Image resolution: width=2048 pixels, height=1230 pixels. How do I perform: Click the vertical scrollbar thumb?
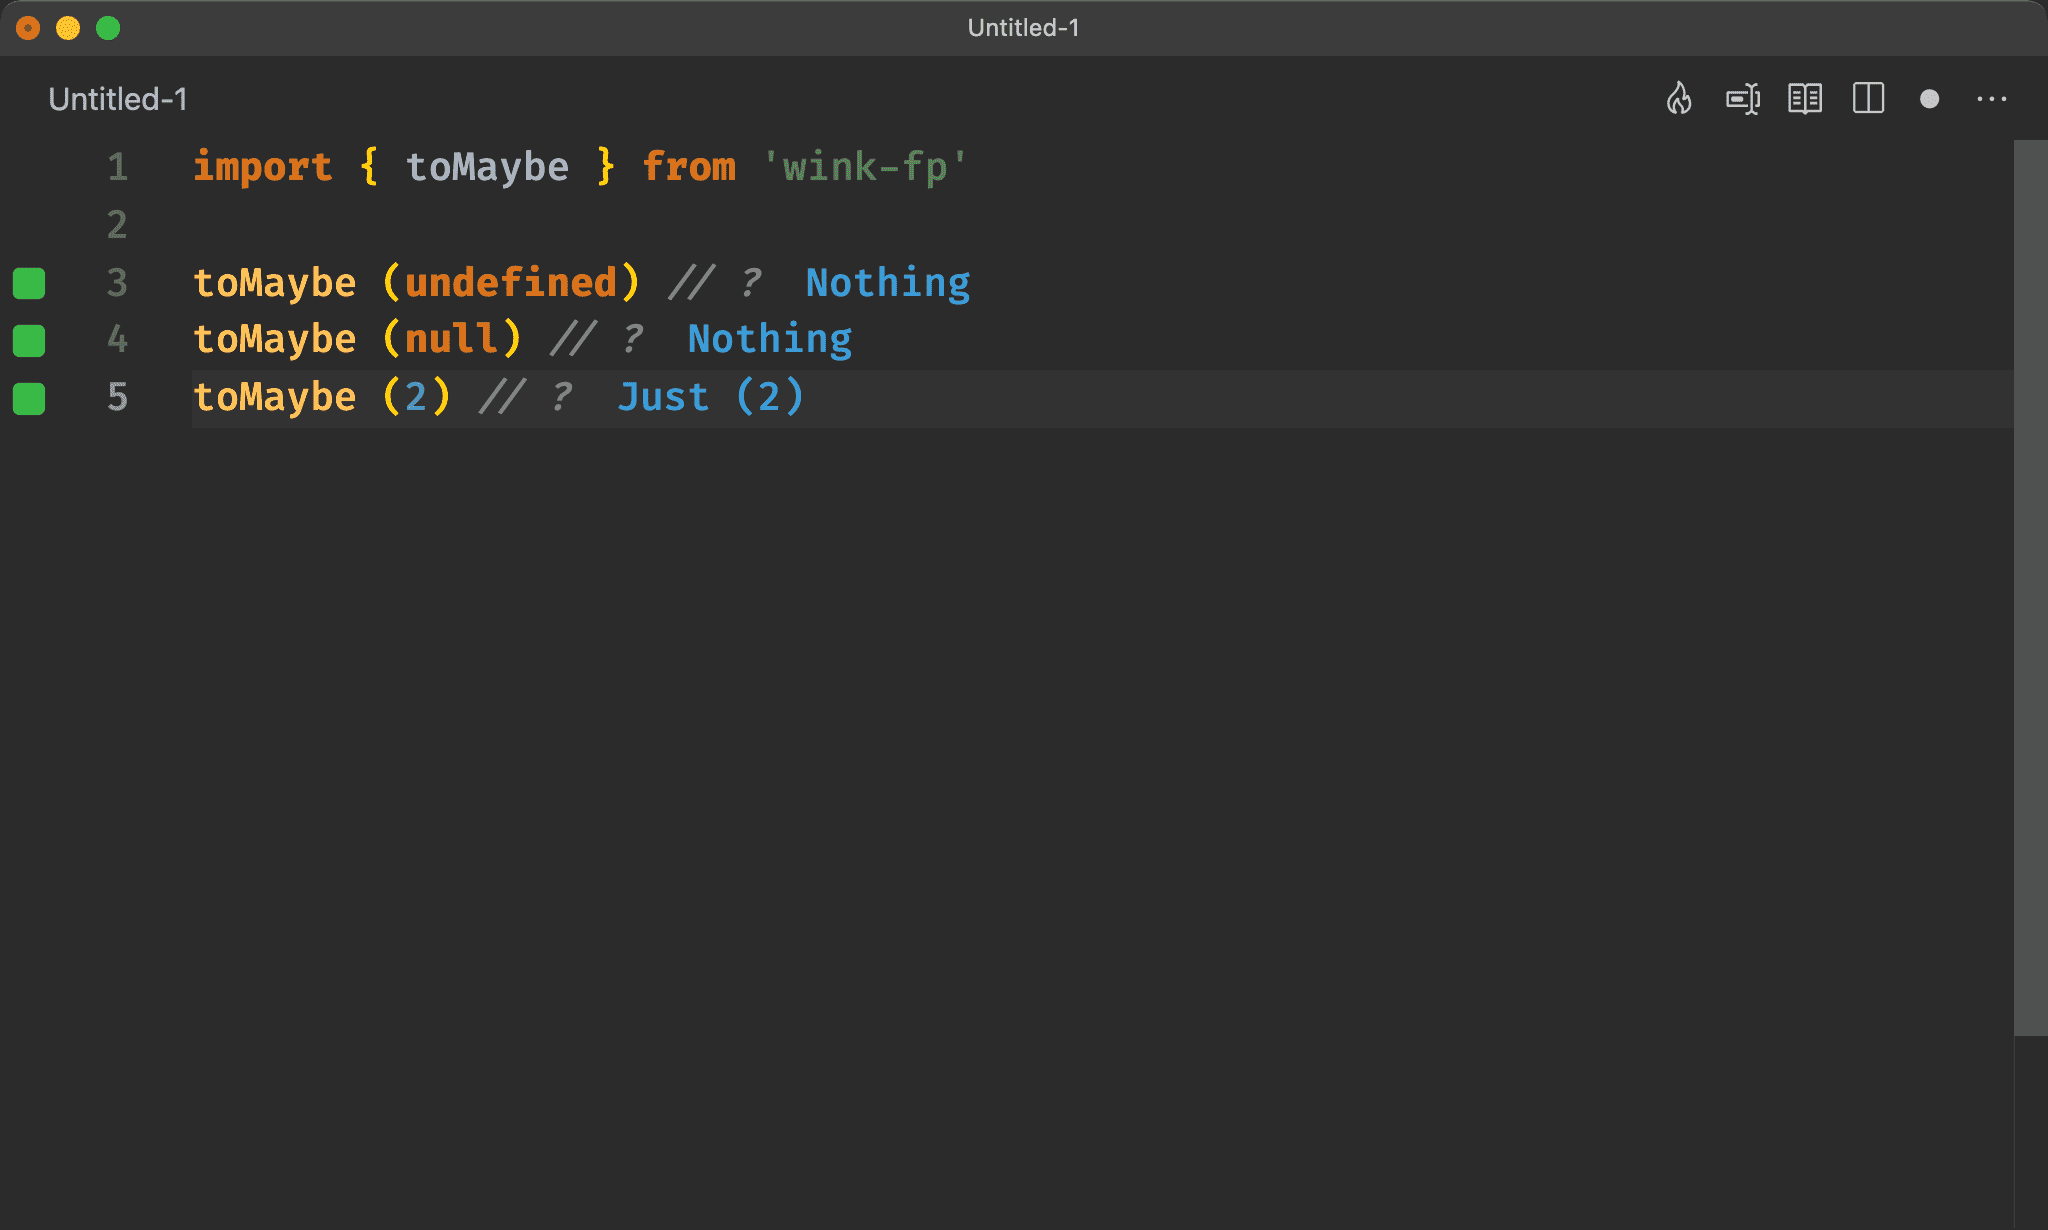click(x=2030, y=588)
